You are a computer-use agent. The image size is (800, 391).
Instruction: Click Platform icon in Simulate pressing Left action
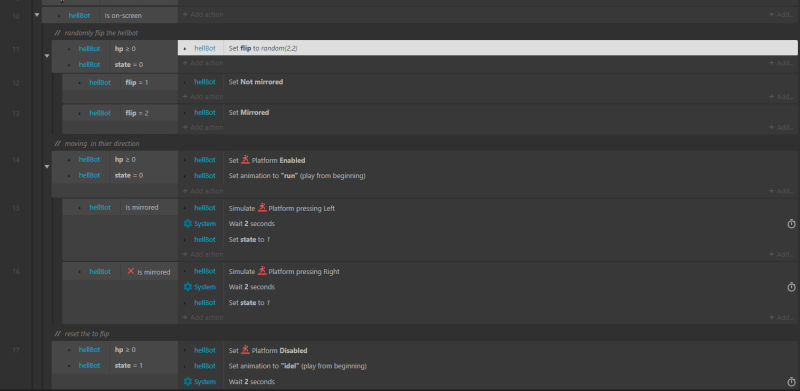(262, 208)
